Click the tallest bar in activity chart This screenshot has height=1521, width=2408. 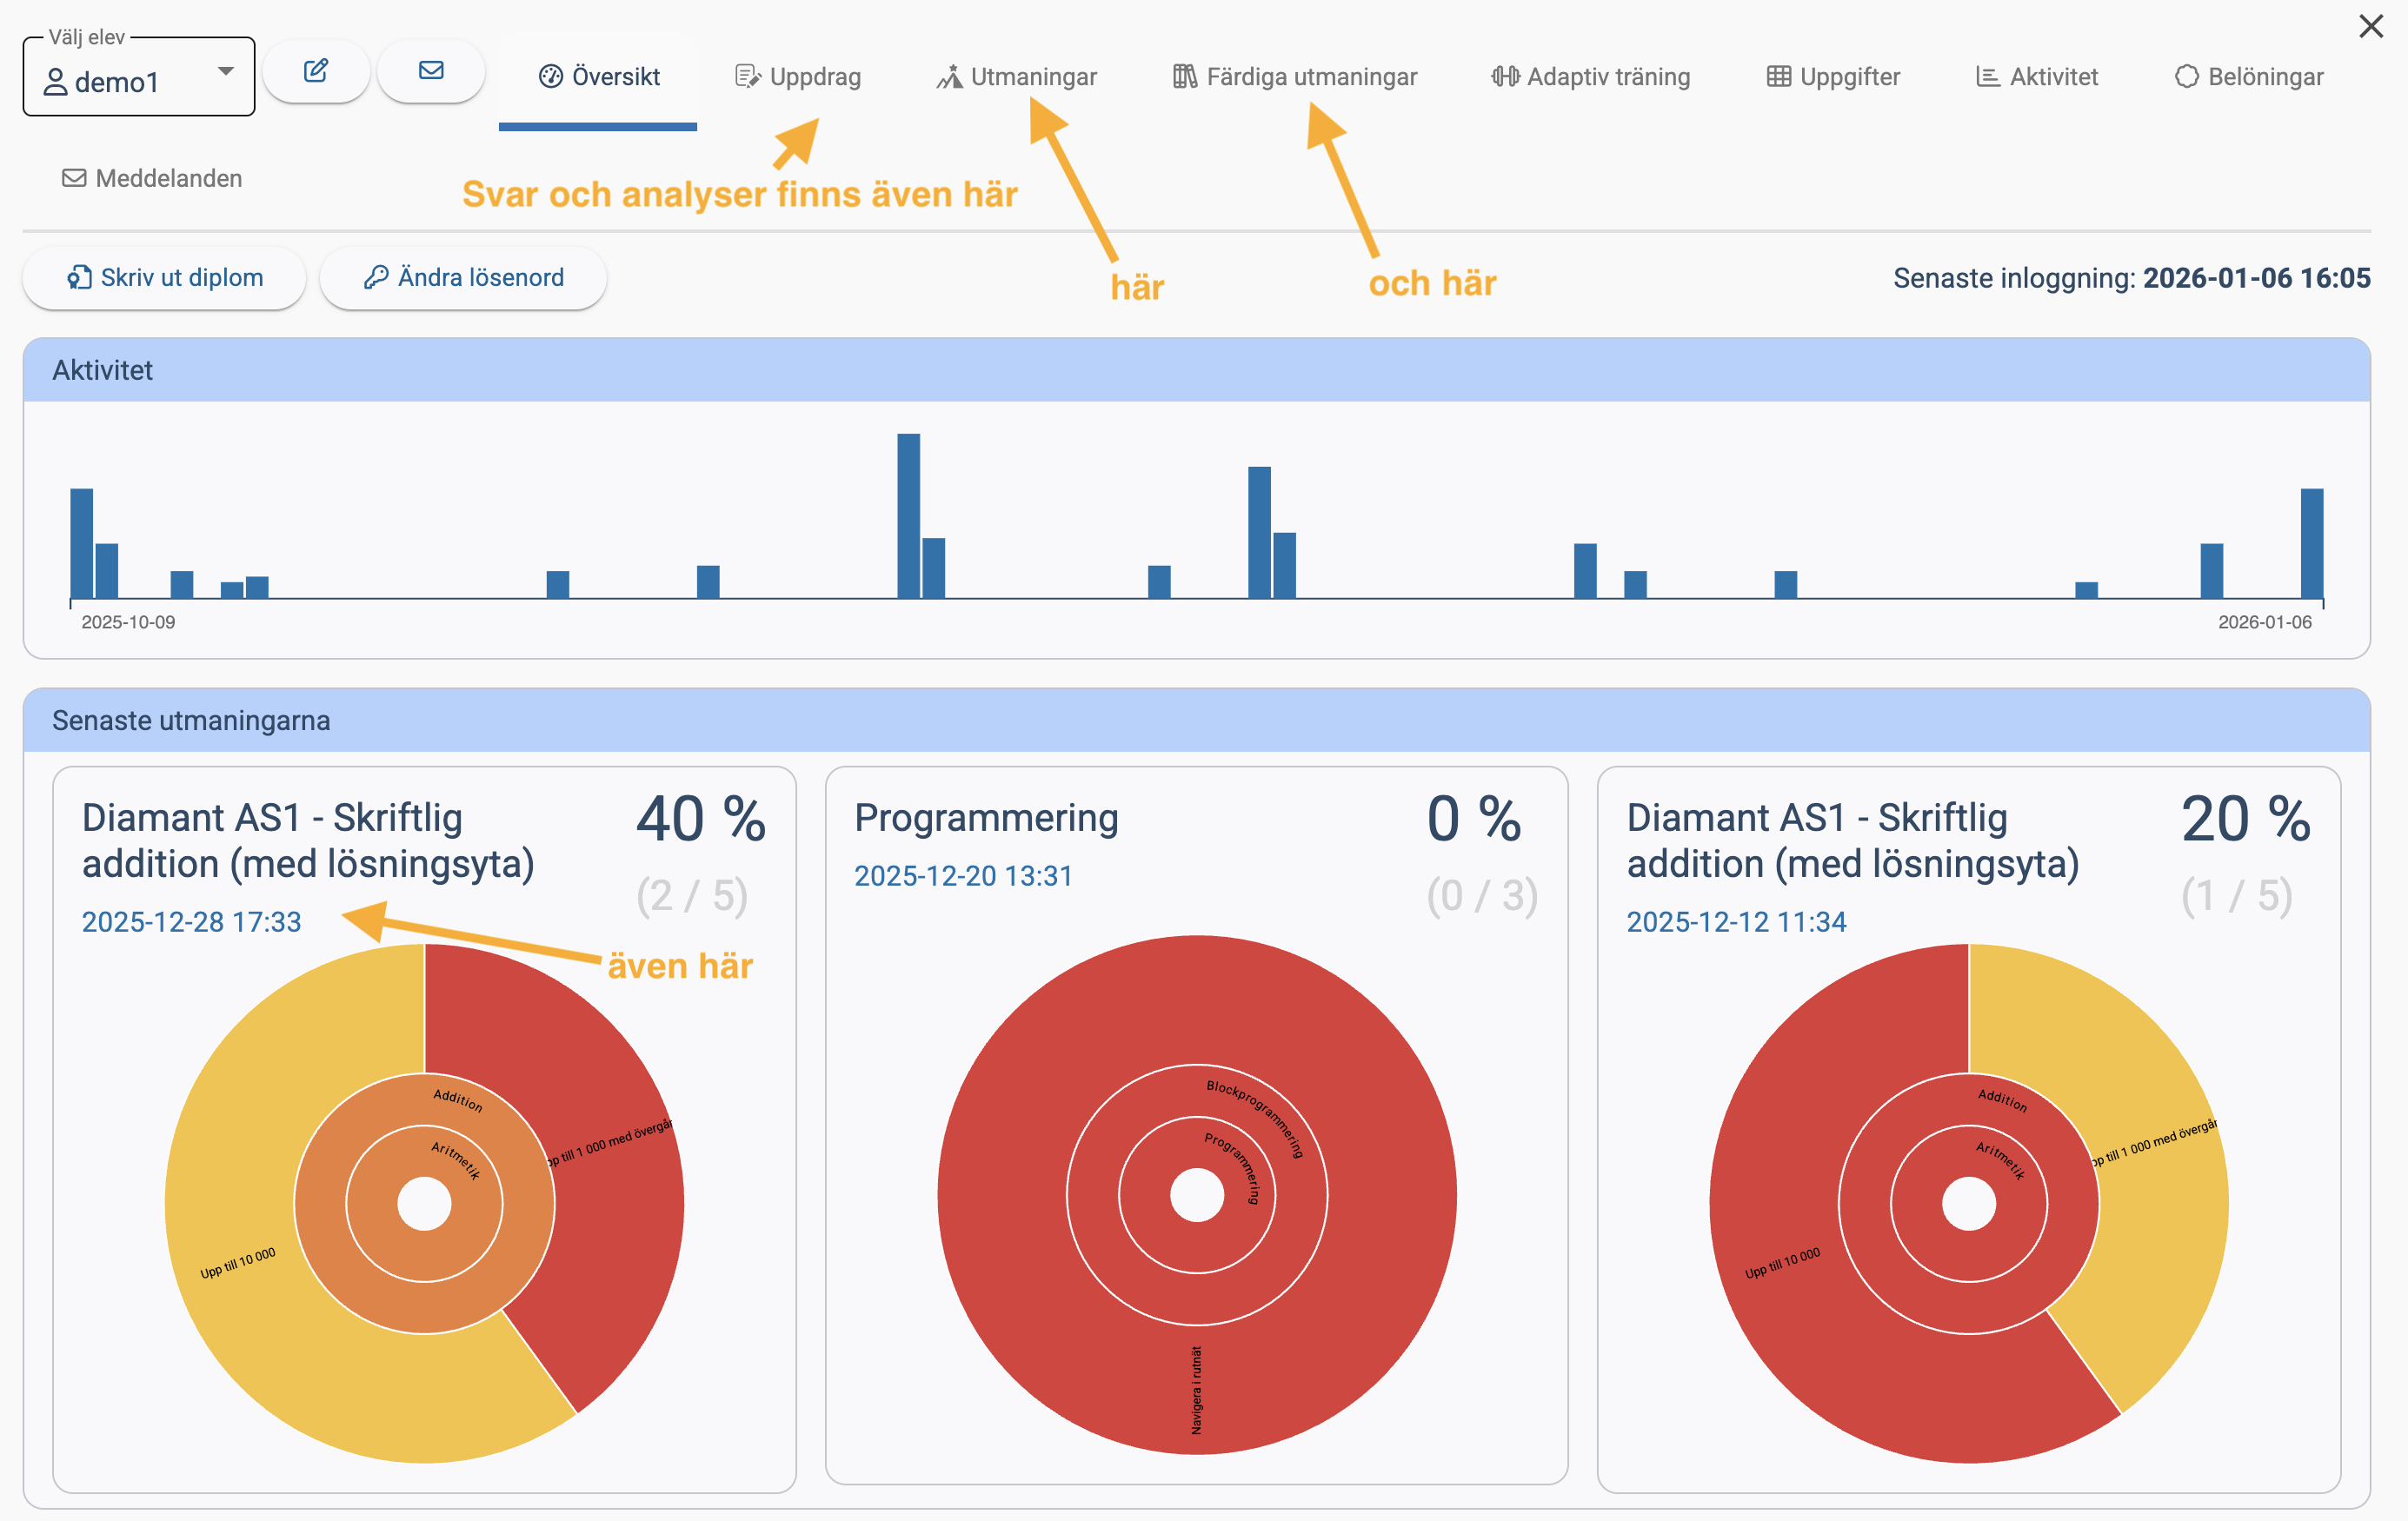908,515
